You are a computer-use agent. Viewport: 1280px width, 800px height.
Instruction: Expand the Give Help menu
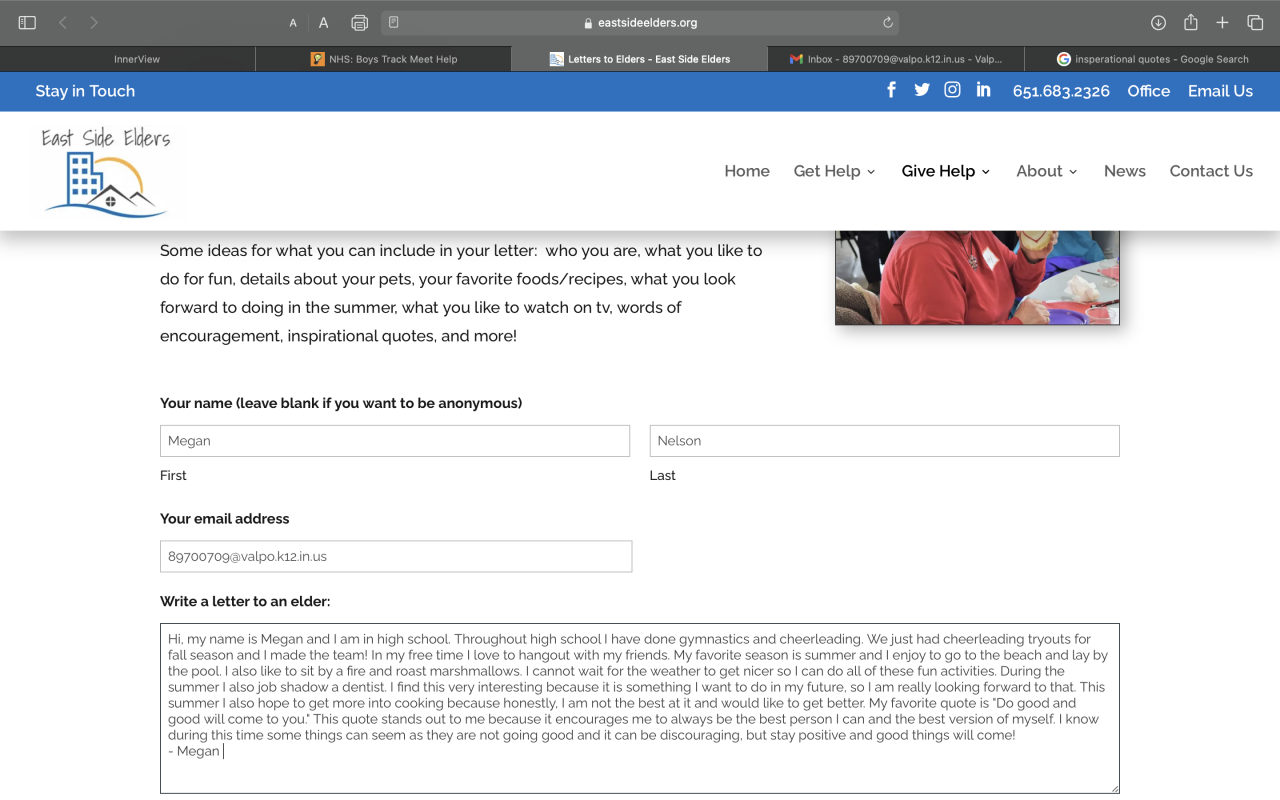945,171
